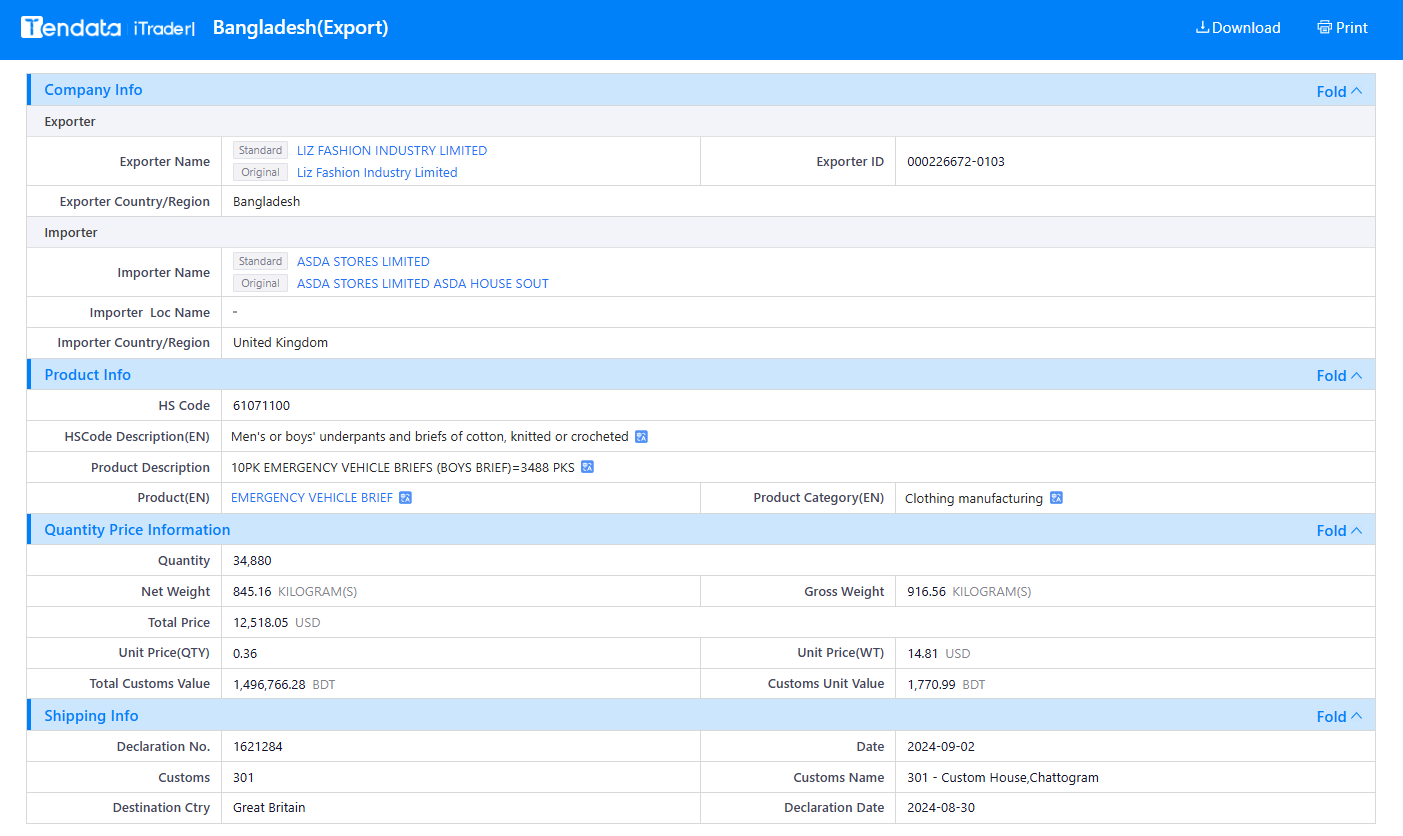The height and width of the screenshot is (836, 1403).
Task: Click Importer Country value United Kingdom
Action: [280, 343]
